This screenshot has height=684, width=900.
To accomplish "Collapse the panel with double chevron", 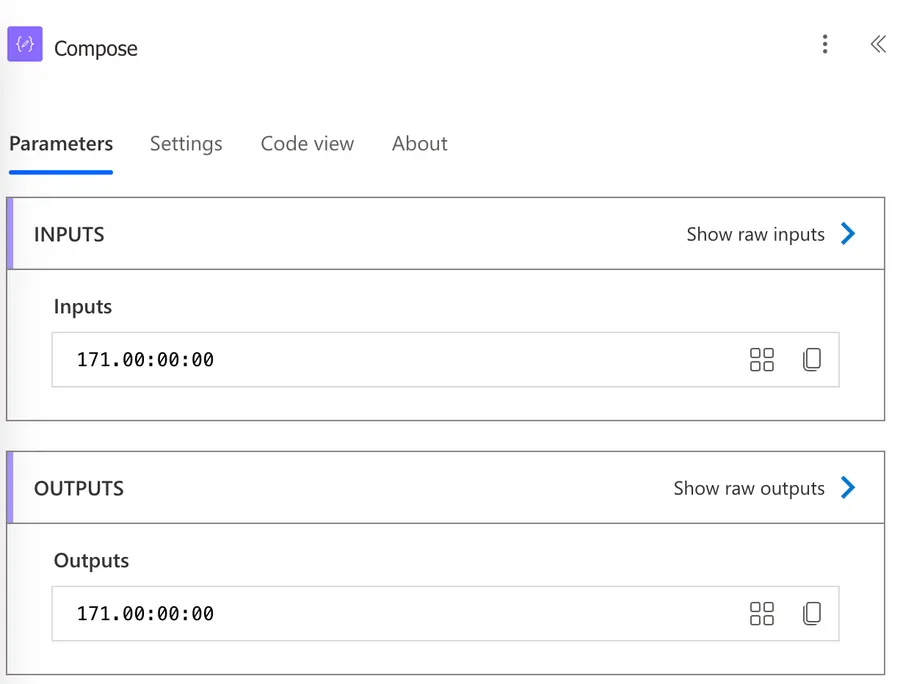I will point(877,44).
